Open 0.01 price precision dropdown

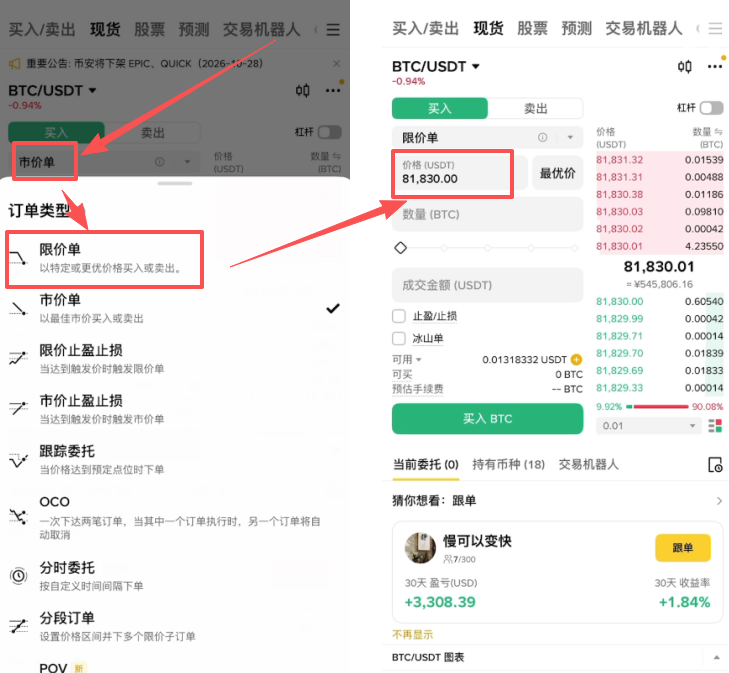tap(649, 426)
